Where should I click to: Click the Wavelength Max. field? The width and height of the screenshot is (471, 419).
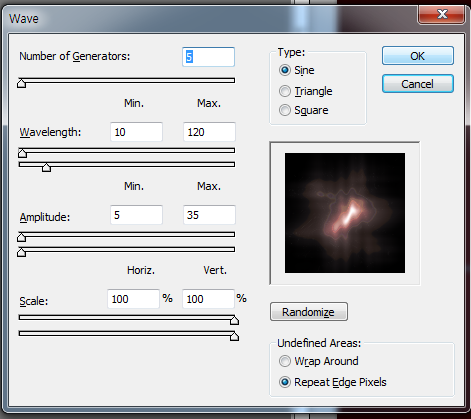tap(209, 132)
